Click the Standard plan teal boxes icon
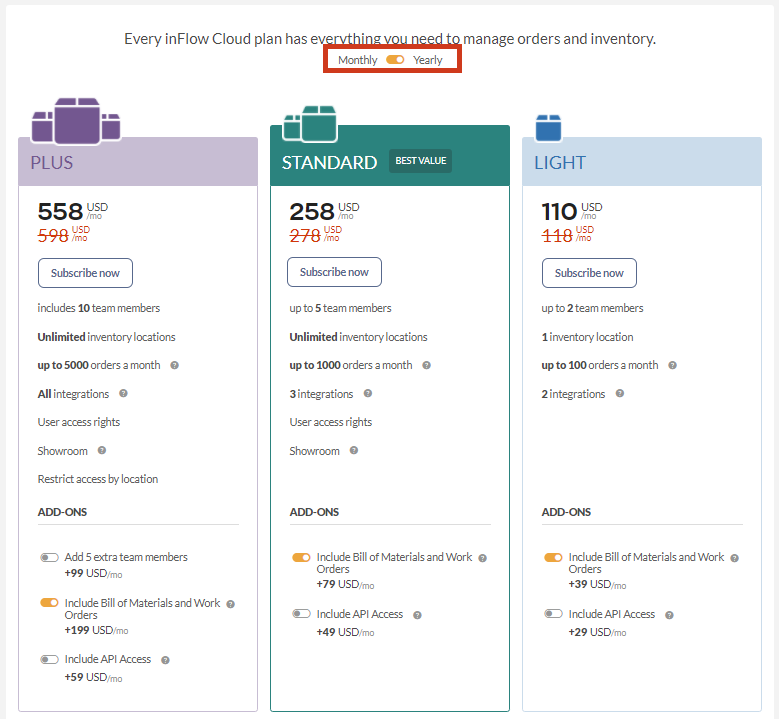This screenshot has width=779, height=719. (x=310, y=124)
